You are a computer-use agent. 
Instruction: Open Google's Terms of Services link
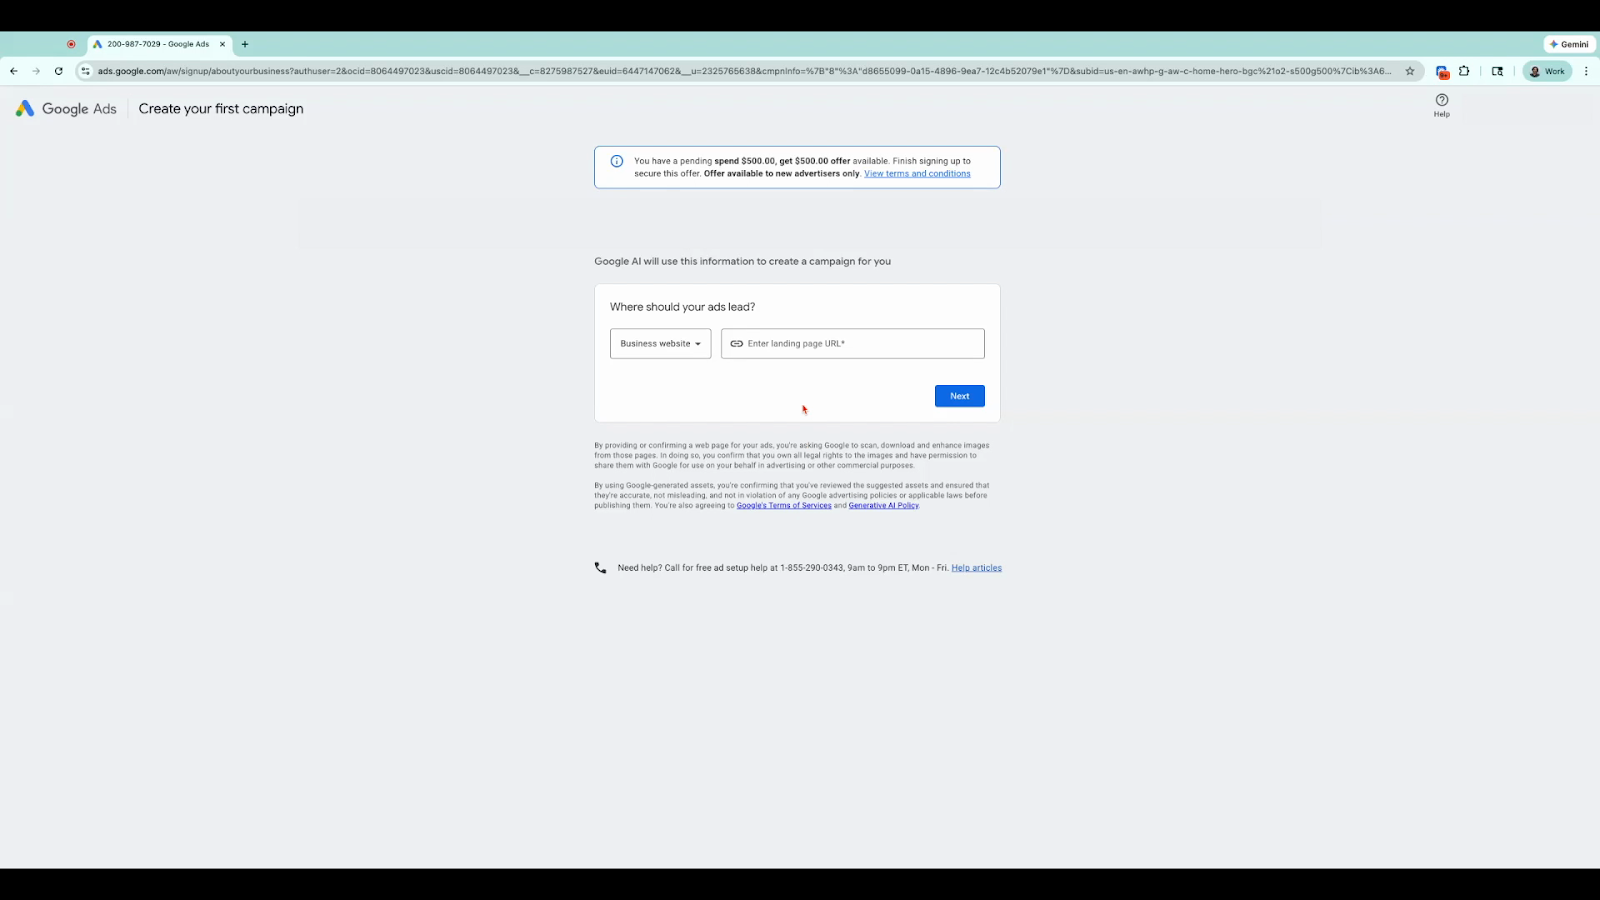[x=784, y=506]
